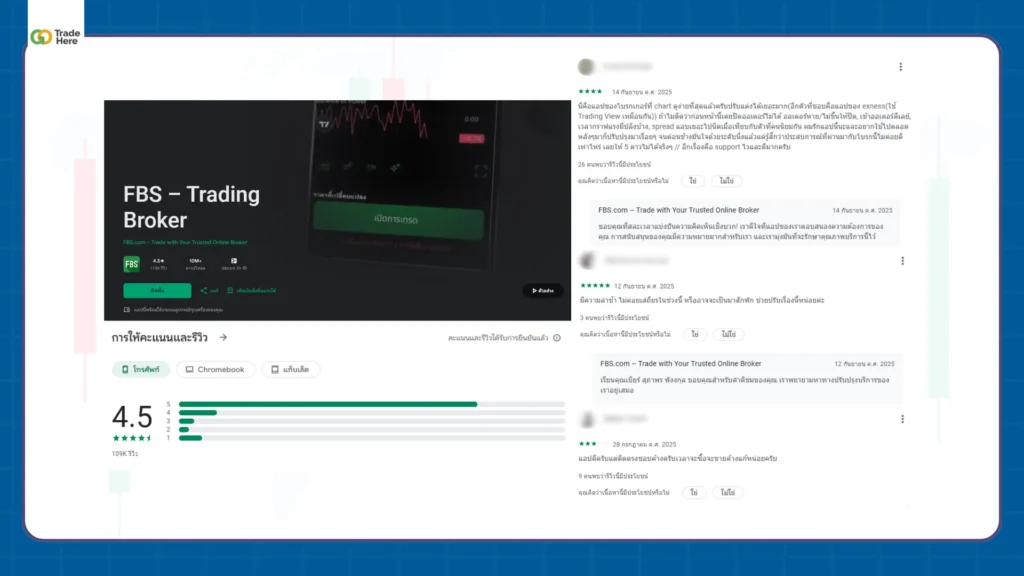Click the green install button
Viewport: 1024px width, 576px height.
point(157,291)
